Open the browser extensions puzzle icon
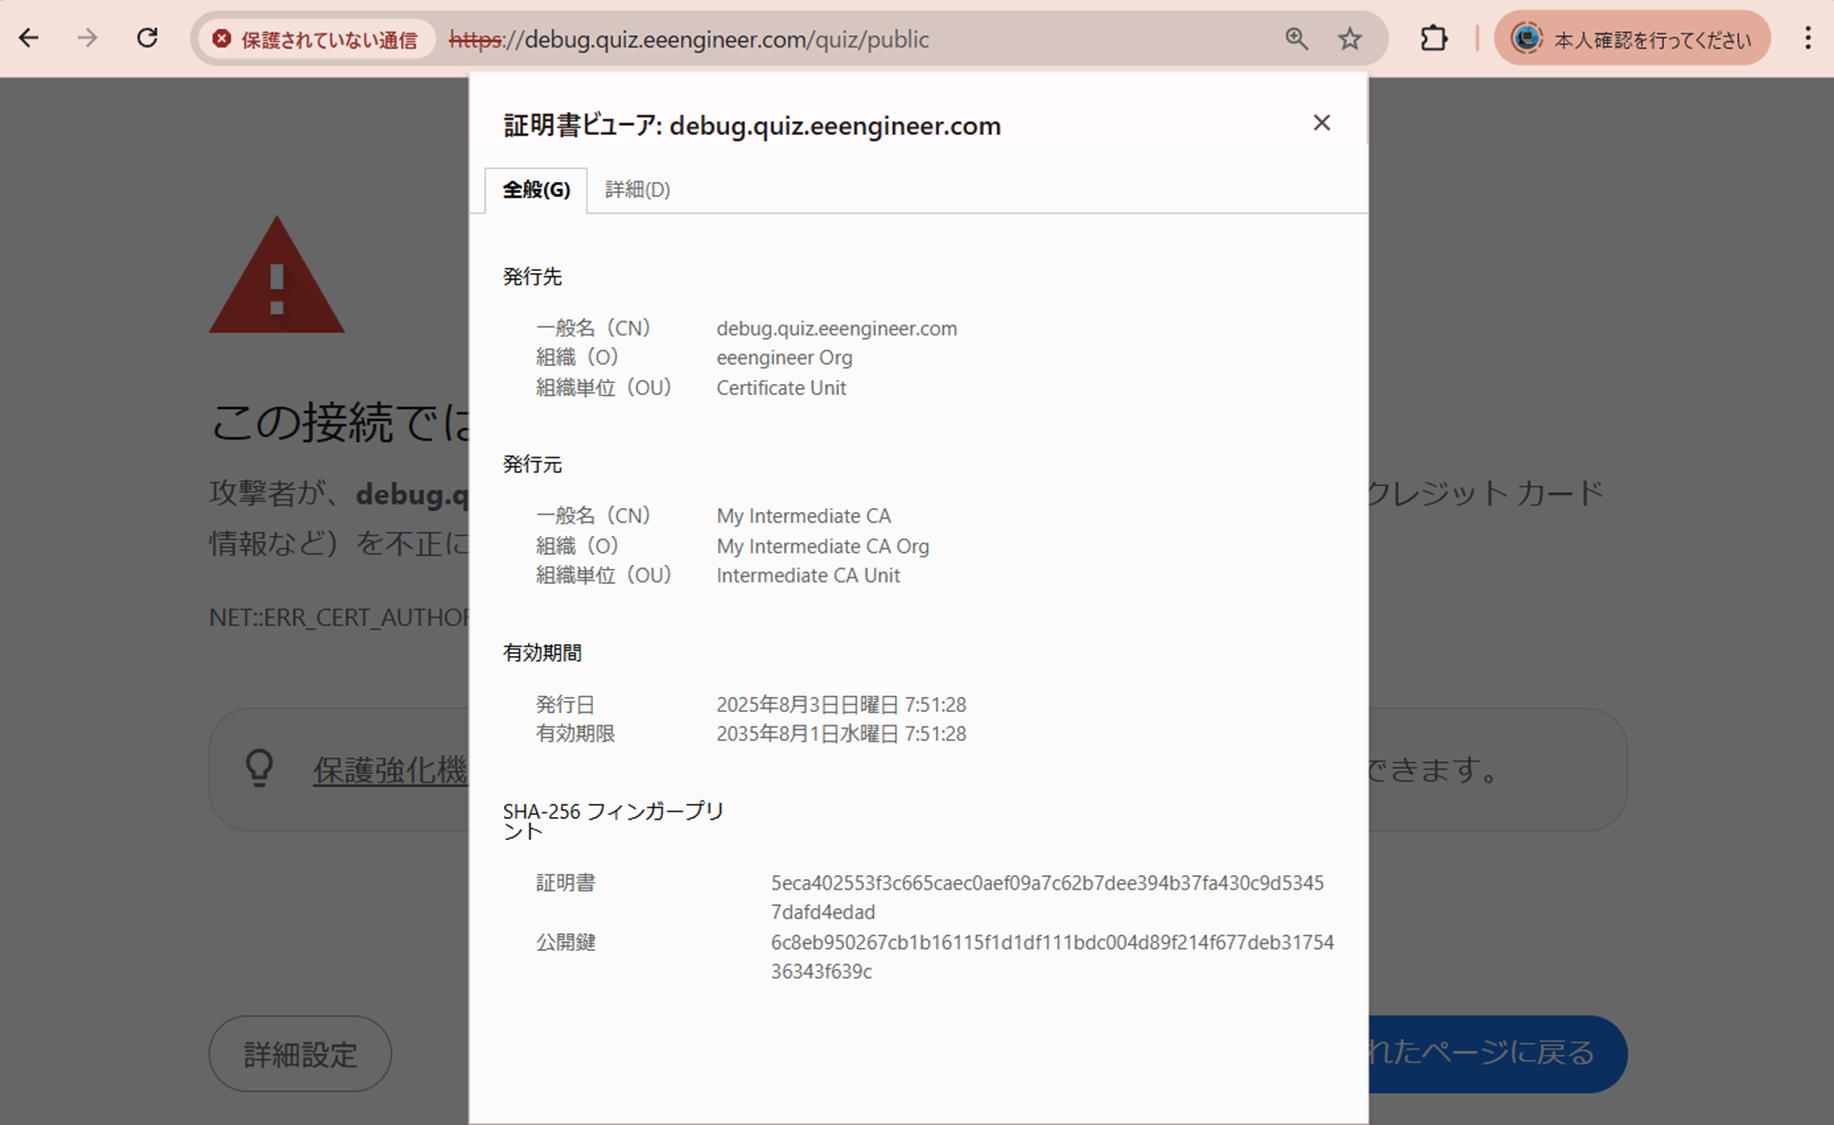This screenshot has width=1834, height=1125. (1433, 37)
